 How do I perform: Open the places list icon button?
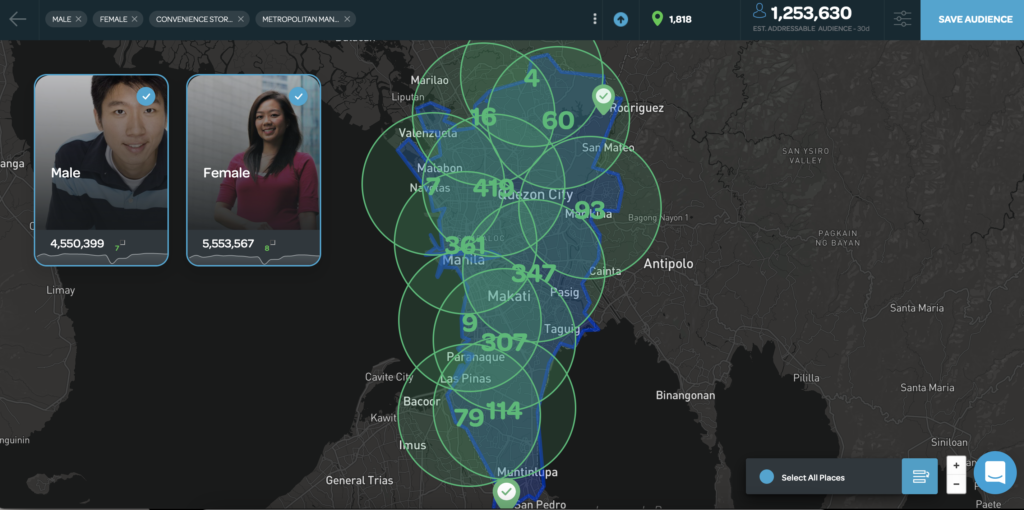(x=920, y=476)
